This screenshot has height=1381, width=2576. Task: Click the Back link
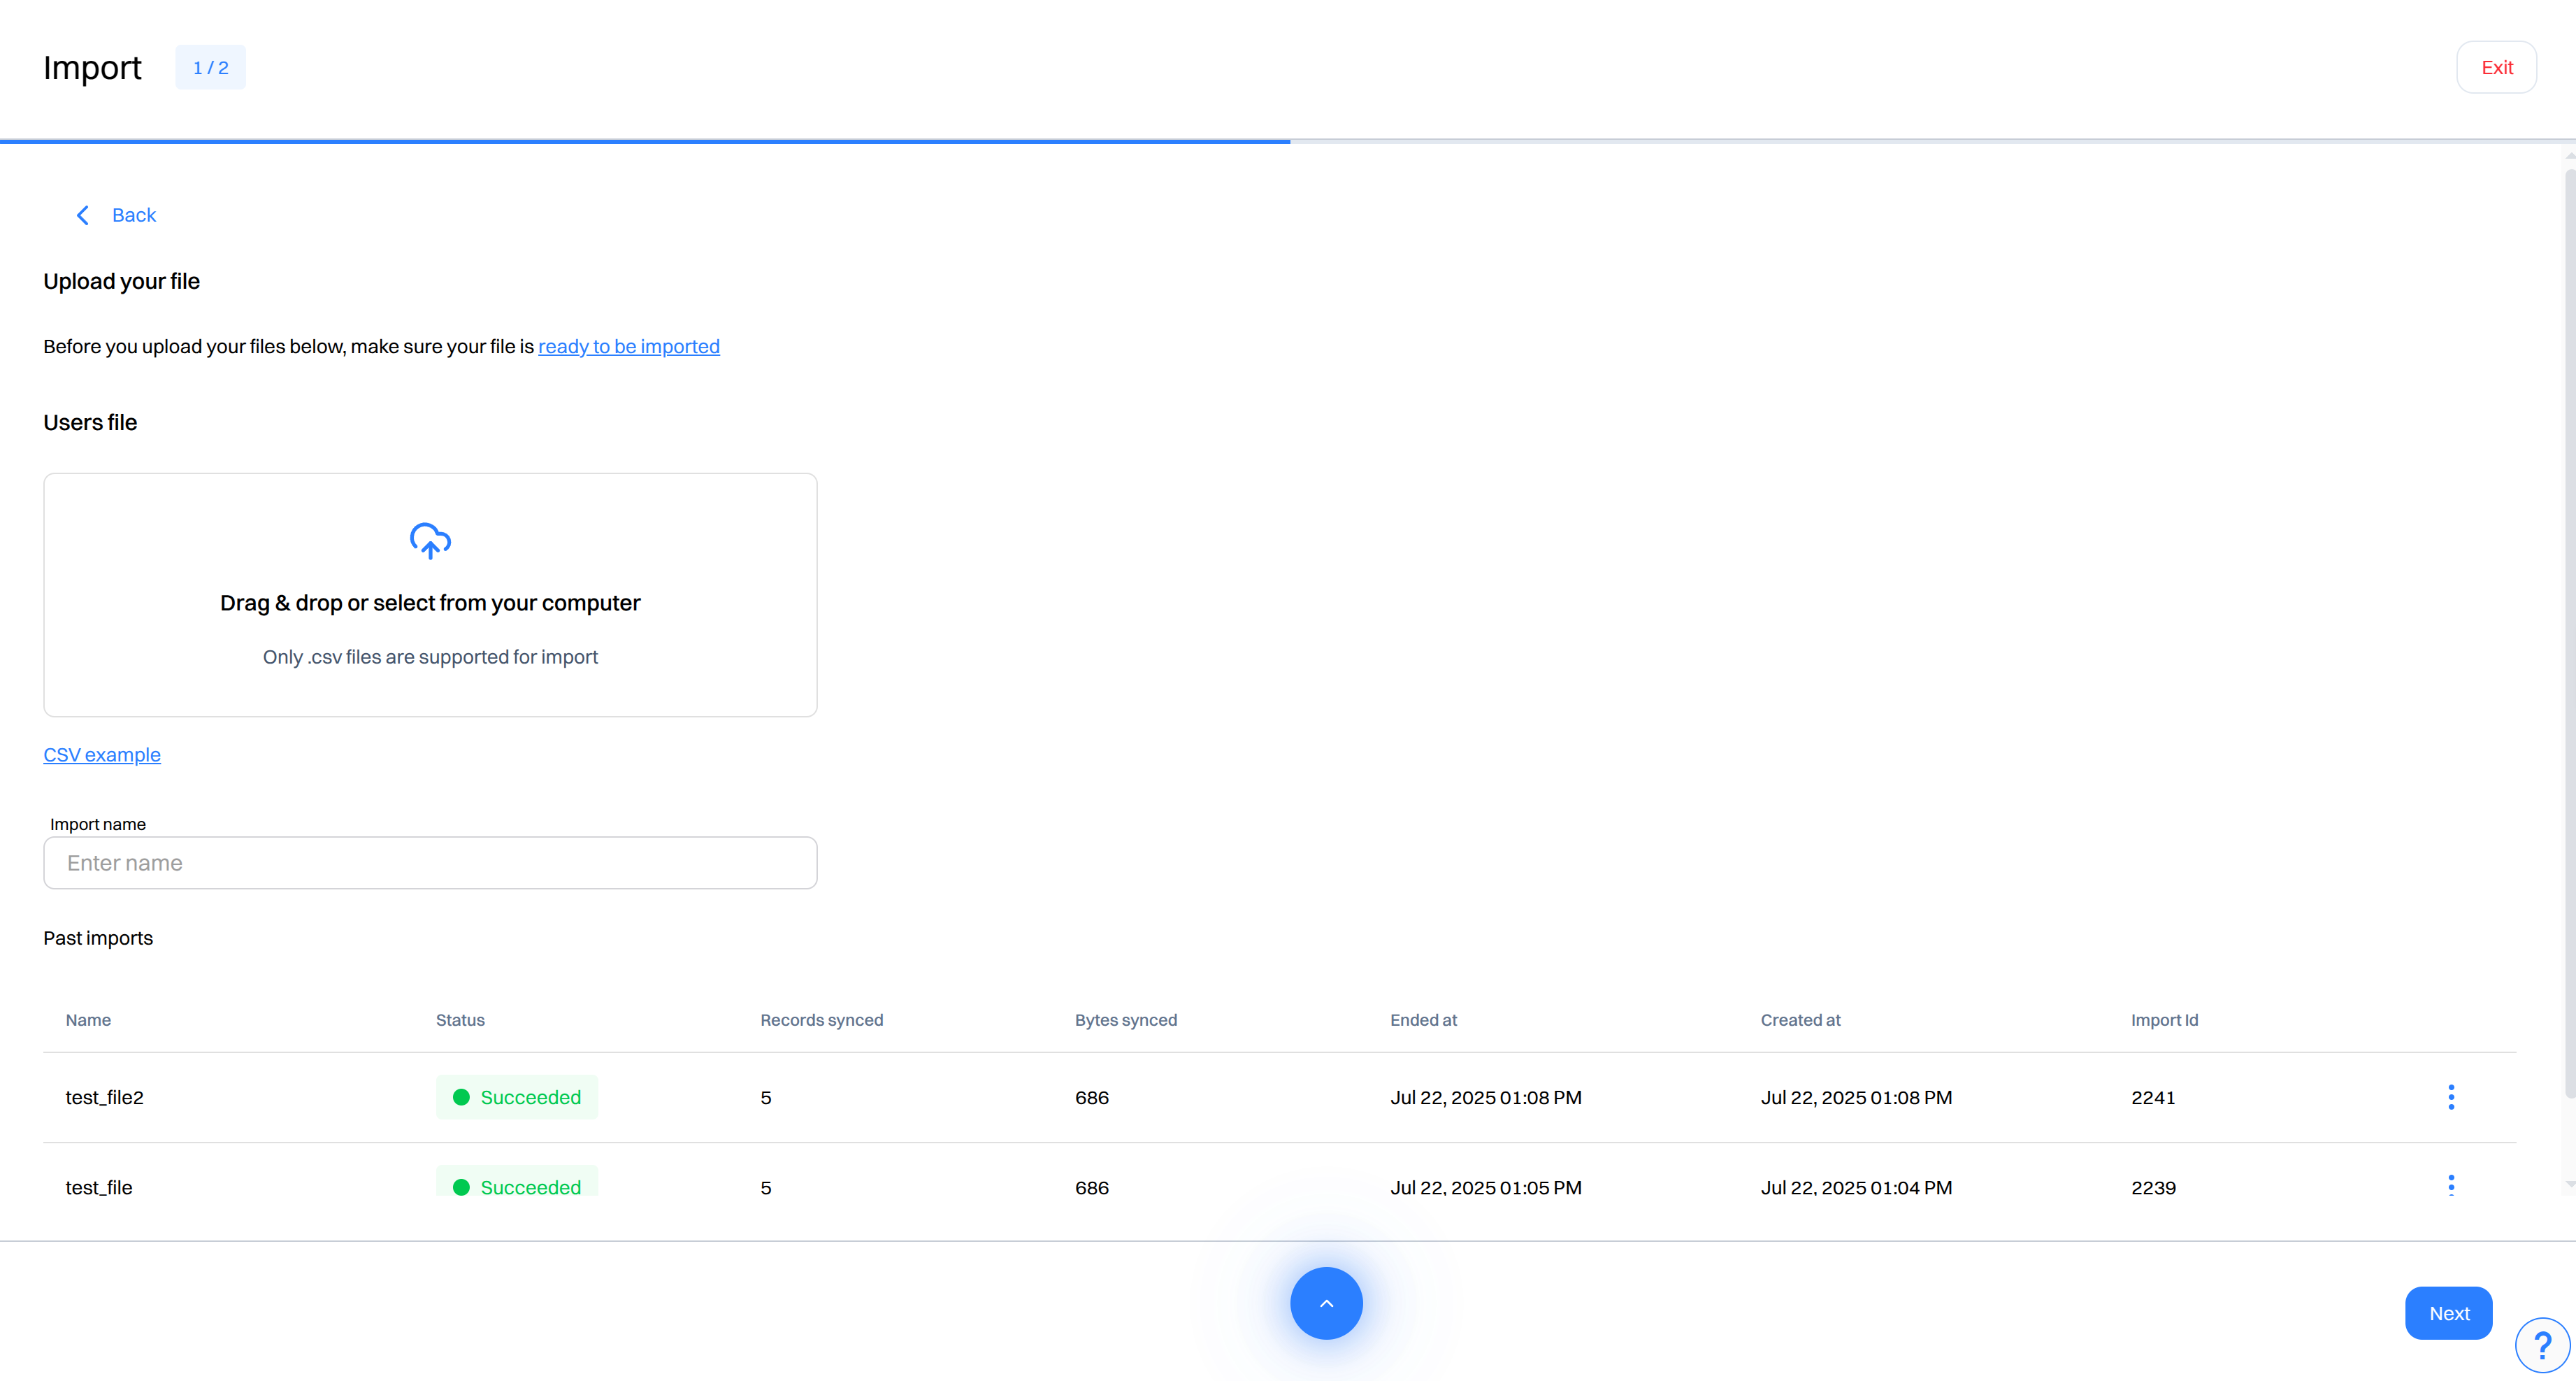[134, 215]
